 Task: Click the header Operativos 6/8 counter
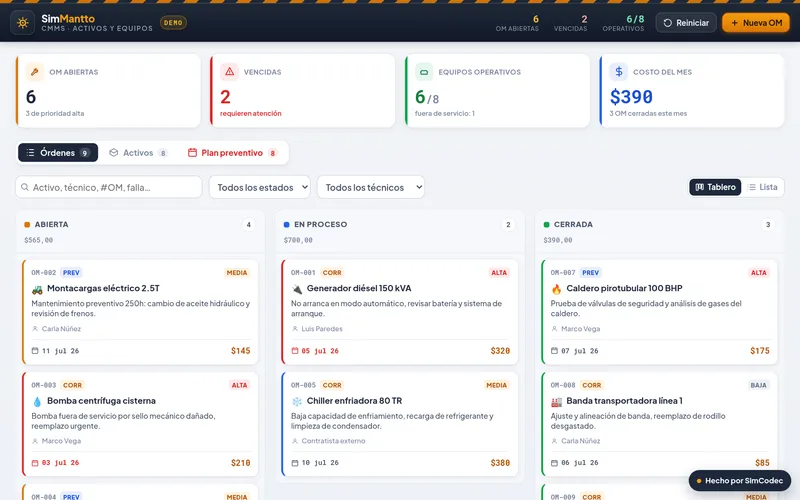(x=623, y=23)
